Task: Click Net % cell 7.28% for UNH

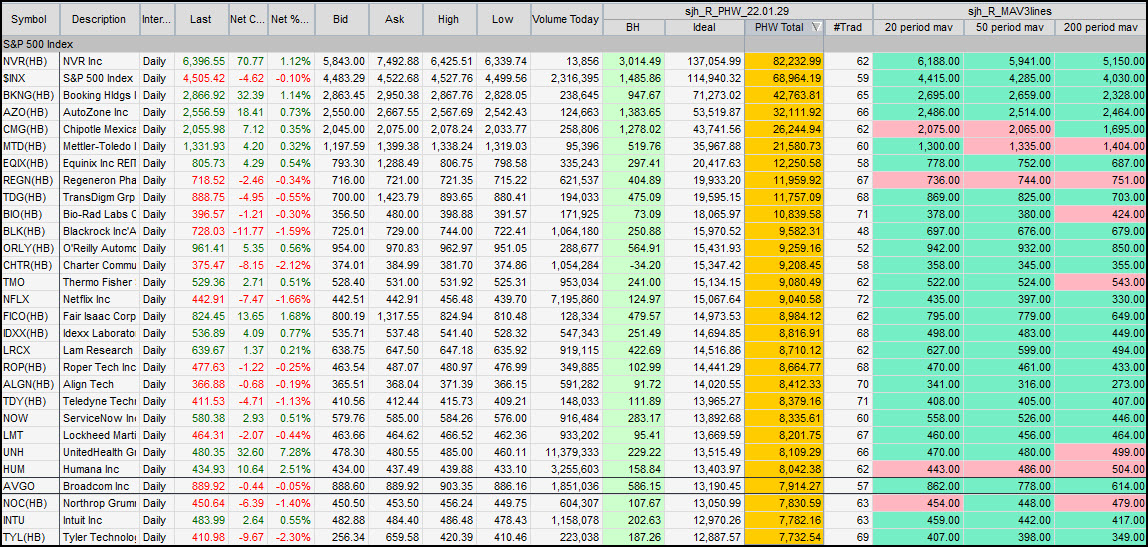Action: pyautogui.click(x=291, y=451)
